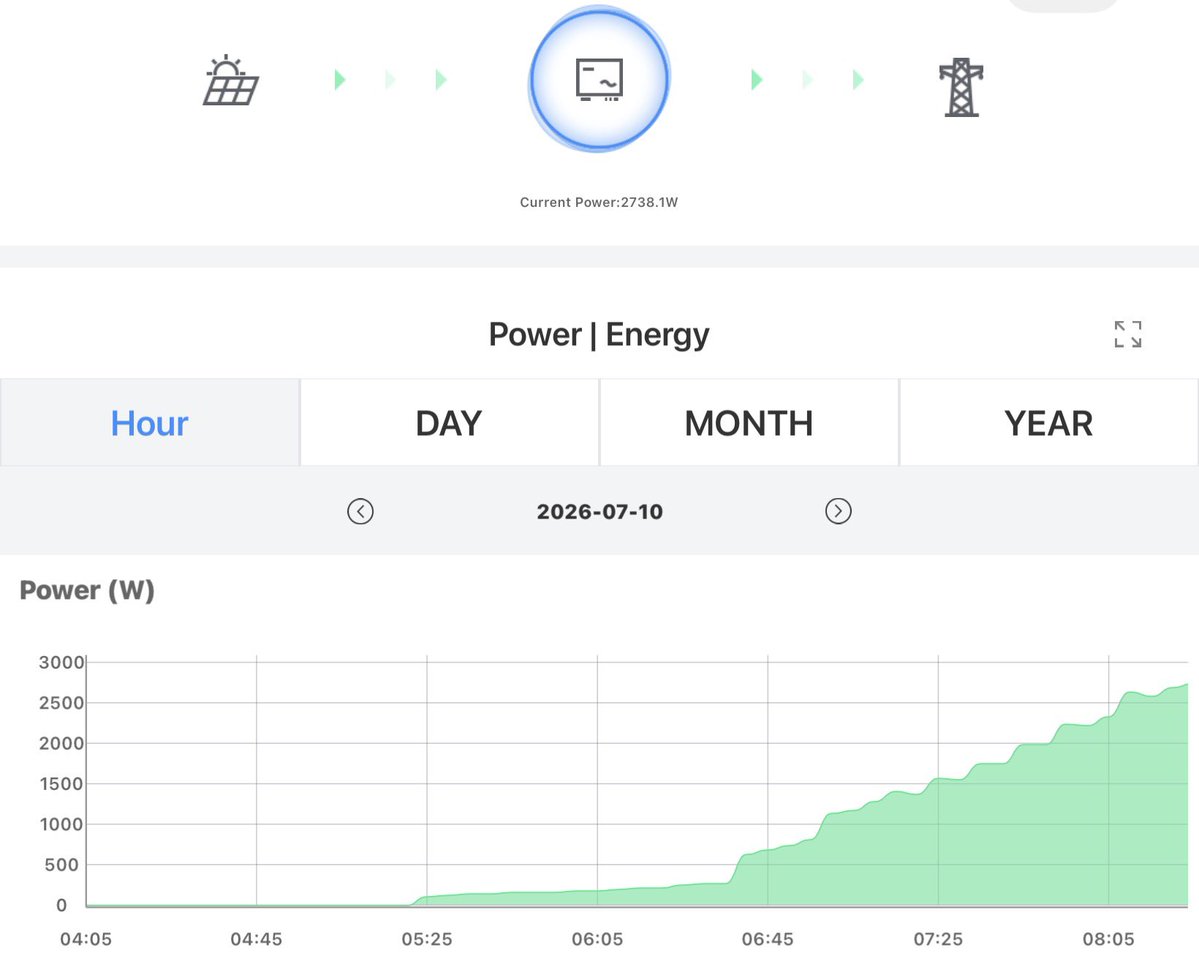This screenshot has width=1199, height=972.
Task: Click the Current Power:2738.1W reading
Action: [x=599, y=203]
